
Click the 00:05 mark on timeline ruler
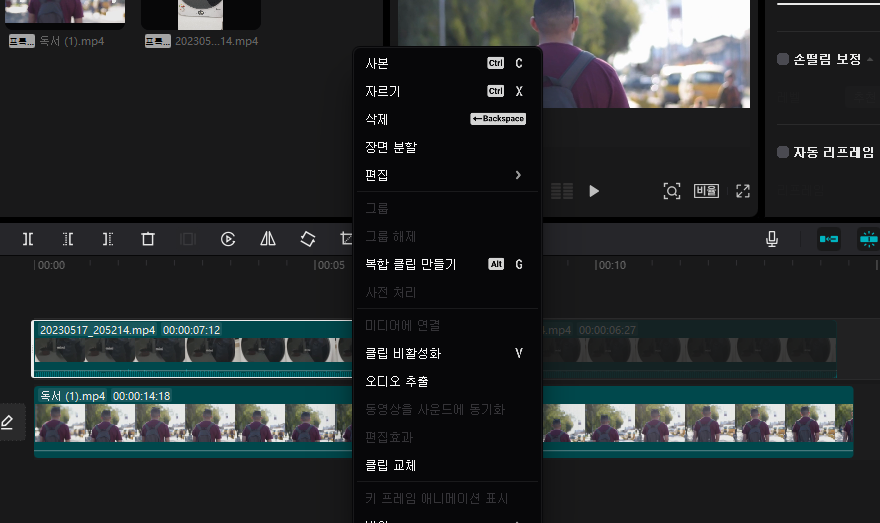pos(331,265)
